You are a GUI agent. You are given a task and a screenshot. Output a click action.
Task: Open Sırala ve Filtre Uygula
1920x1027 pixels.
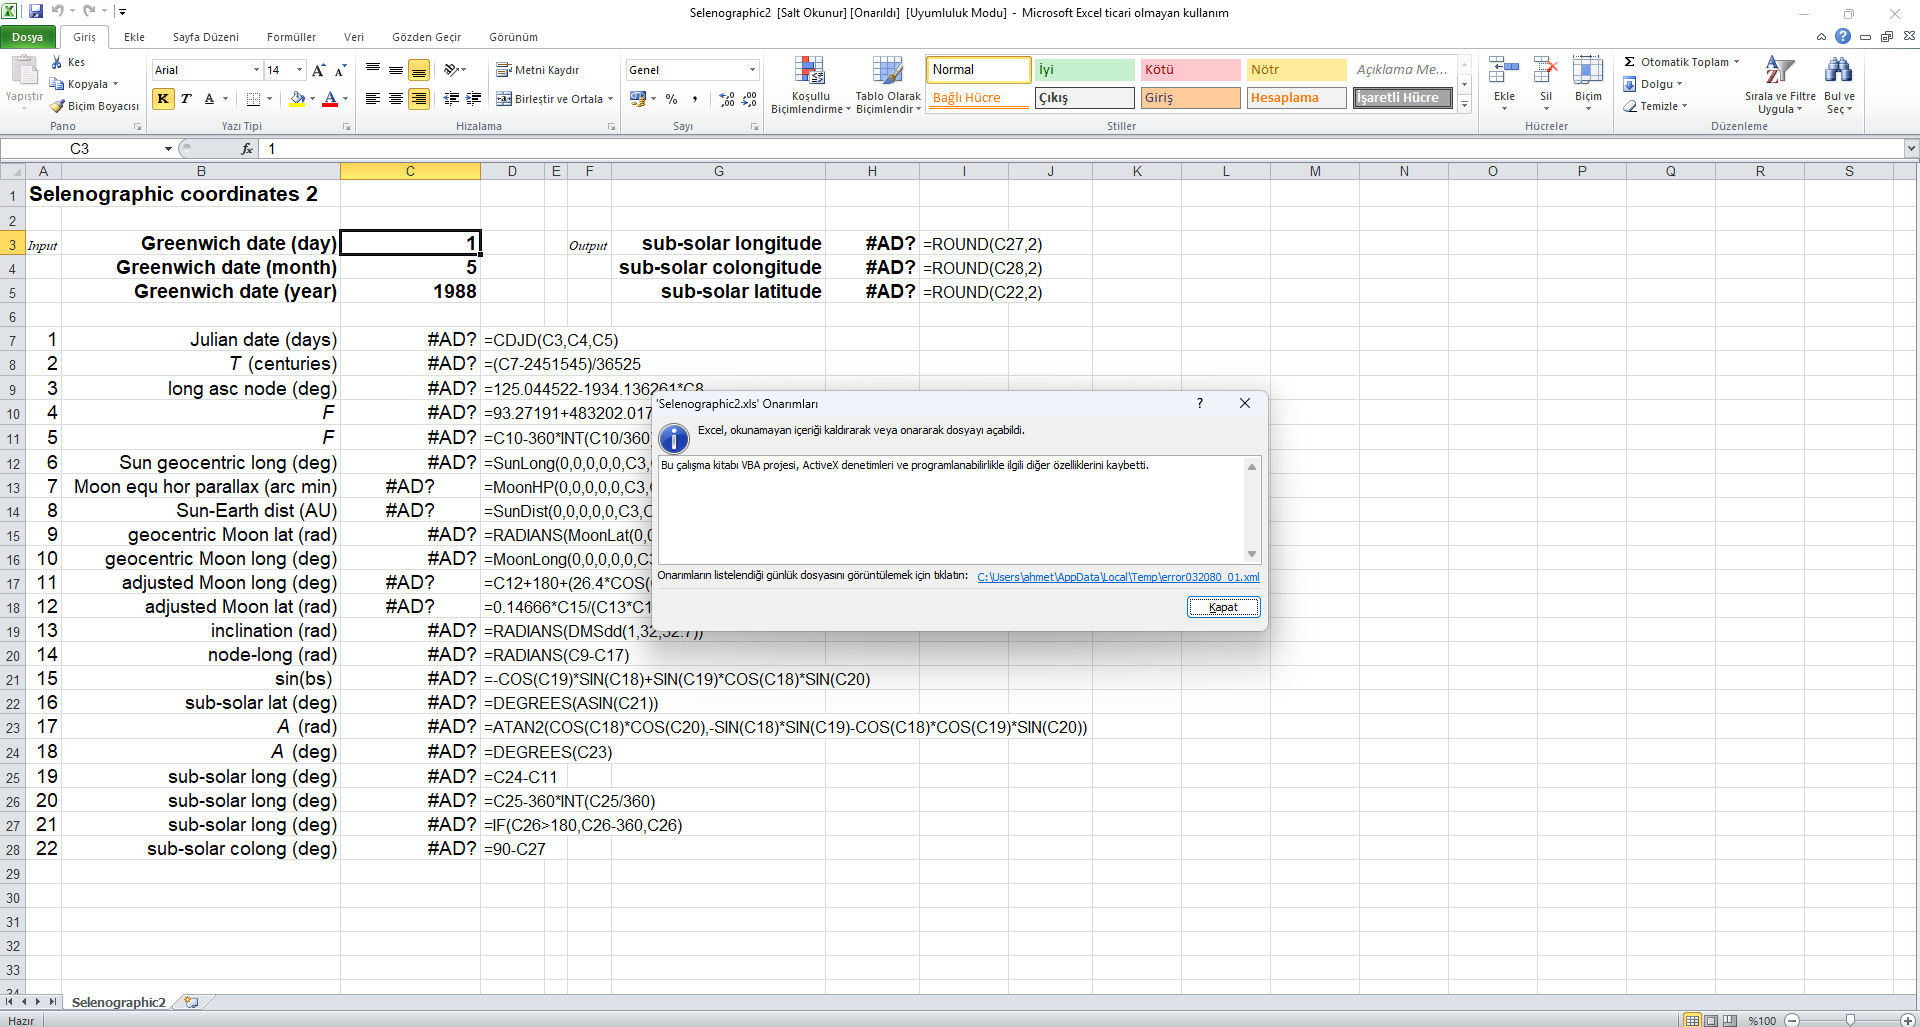coord(1780,85)
